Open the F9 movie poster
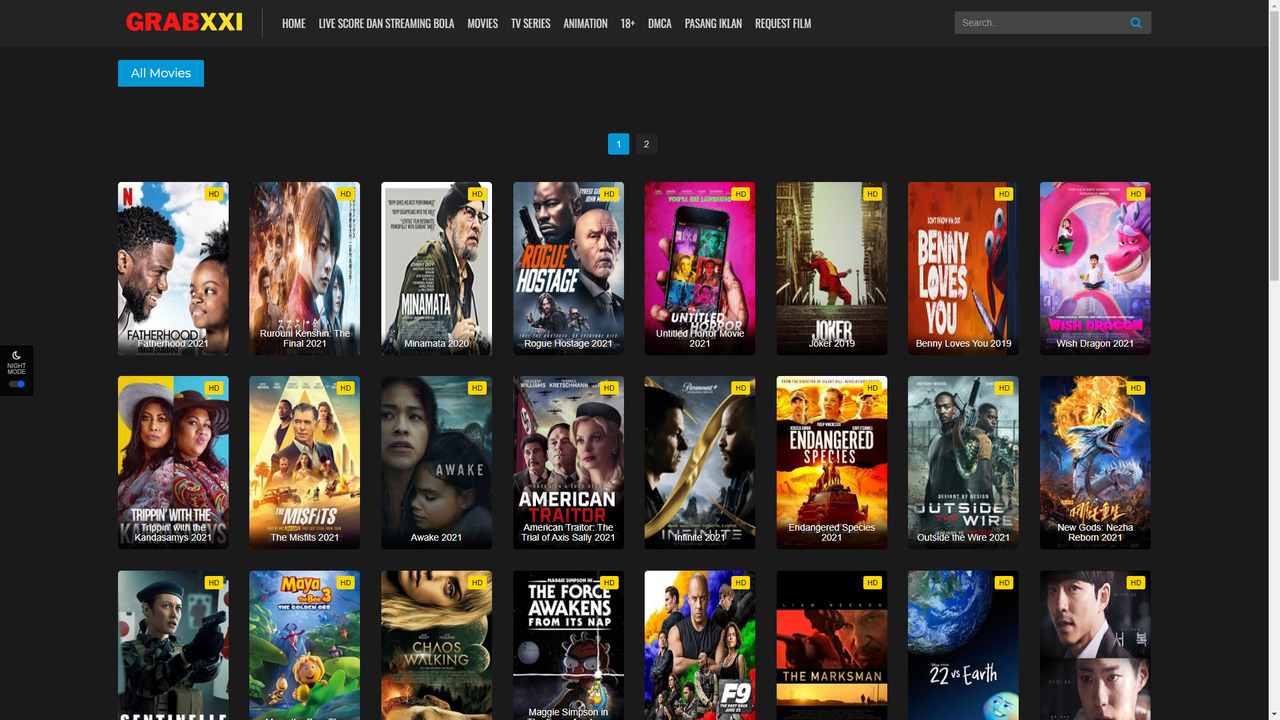Viewport: 1280px width, 720px height. click(700, 645)
